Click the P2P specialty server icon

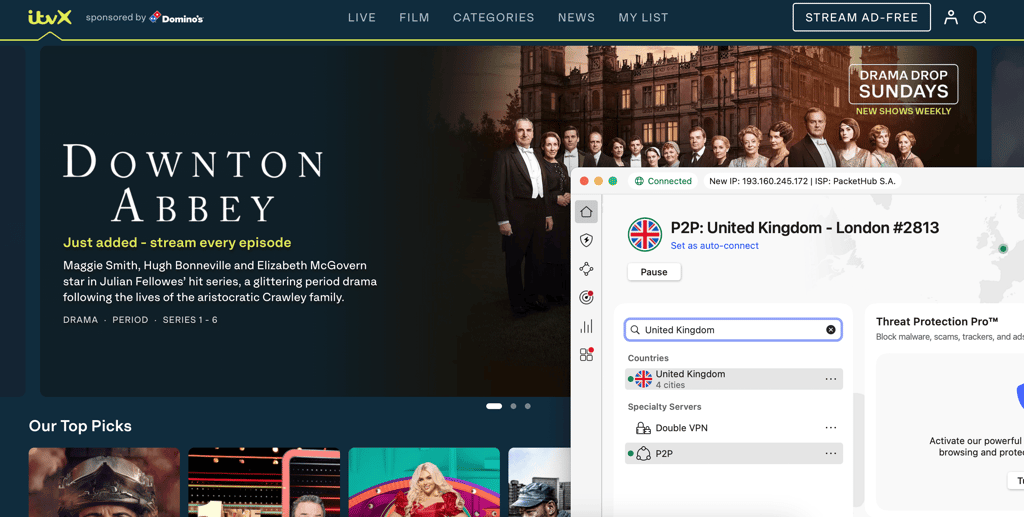(x=643, y=454)
